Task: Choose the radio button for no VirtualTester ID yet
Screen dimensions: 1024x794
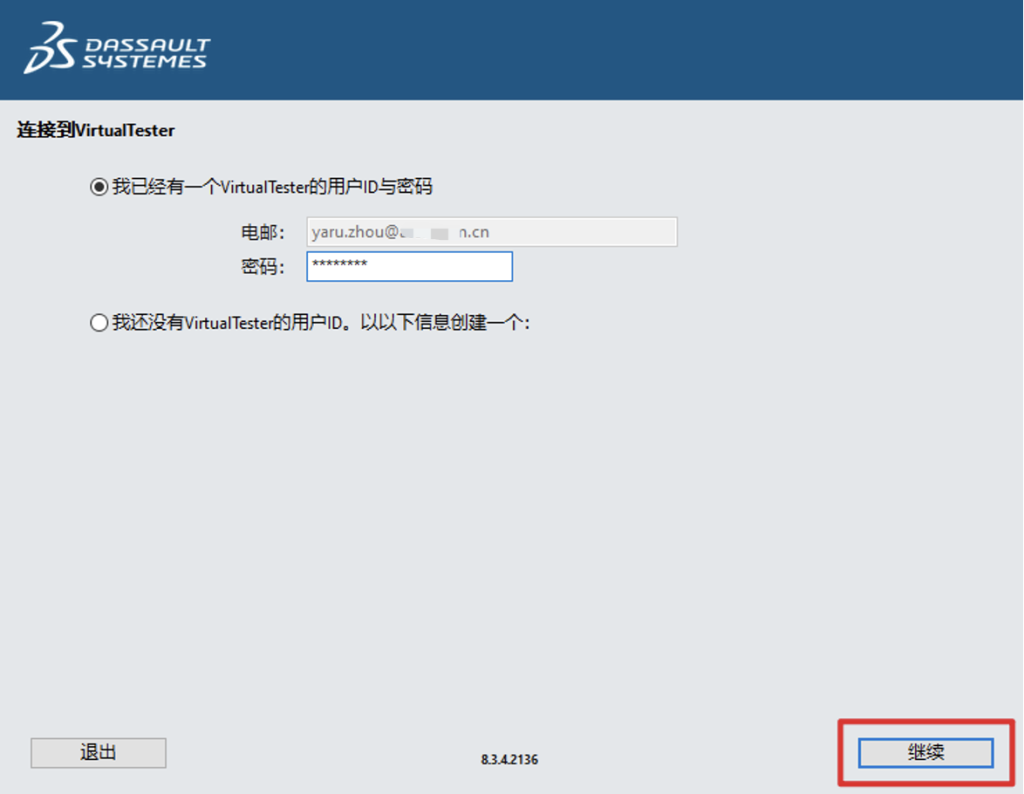Action: [98, 323]
